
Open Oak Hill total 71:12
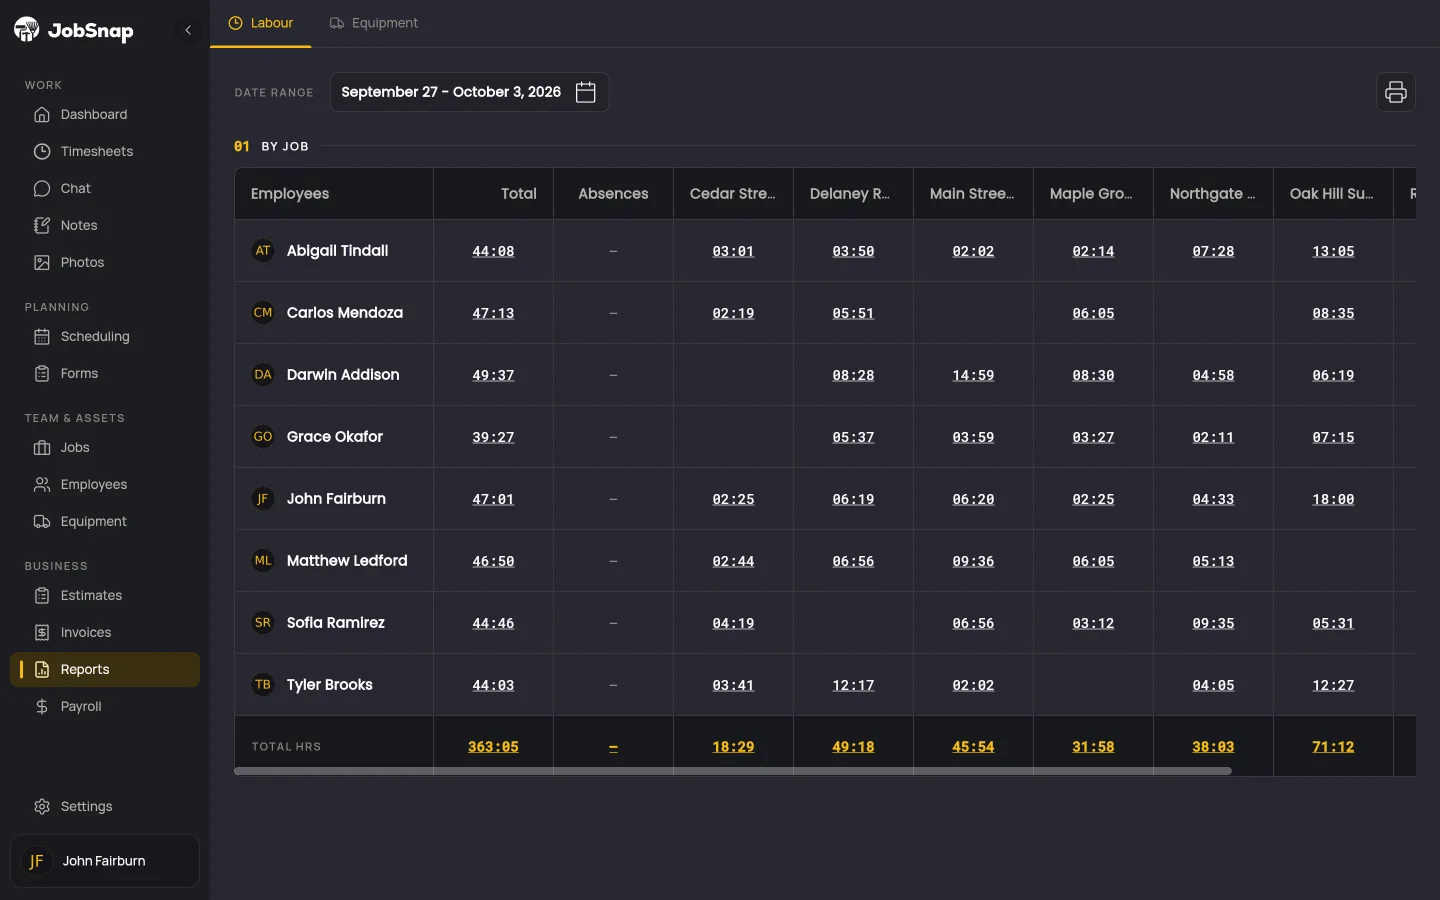click(1333, 747)
